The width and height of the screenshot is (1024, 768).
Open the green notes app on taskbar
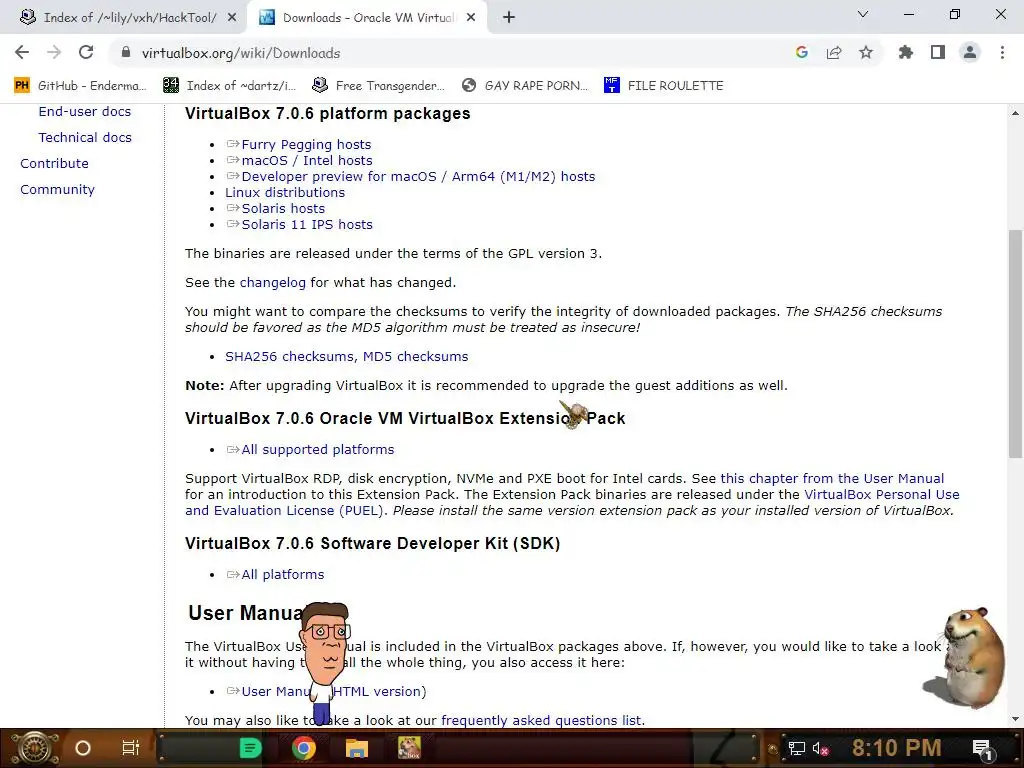tap(250, 748)
